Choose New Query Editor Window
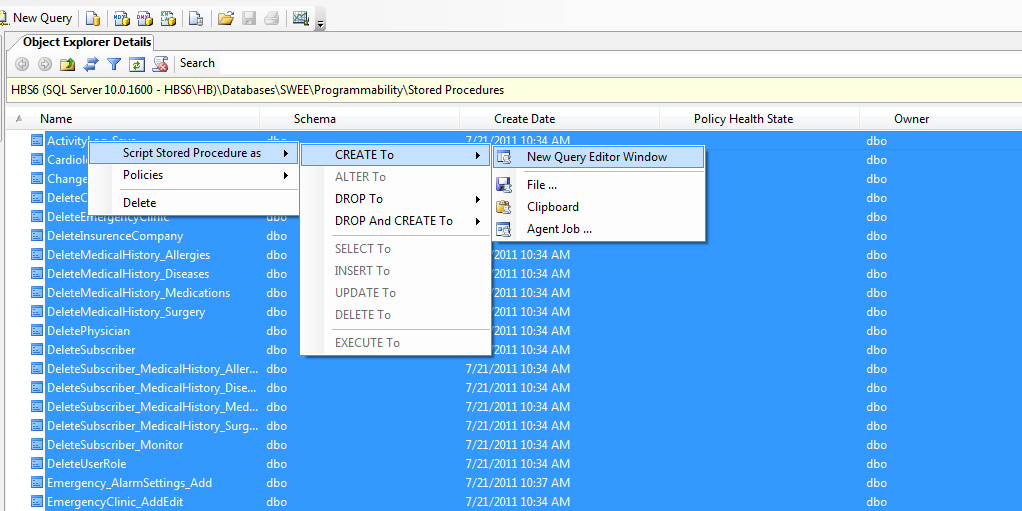The width and height of the screenshot is (1022, 511). tap(598, 157)
